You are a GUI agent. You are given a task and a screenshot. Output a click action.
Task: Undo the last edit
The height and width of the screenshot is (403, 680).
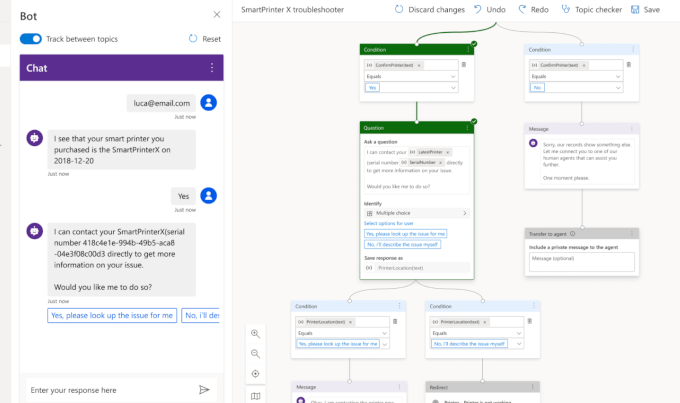click(x=490, y=10)
